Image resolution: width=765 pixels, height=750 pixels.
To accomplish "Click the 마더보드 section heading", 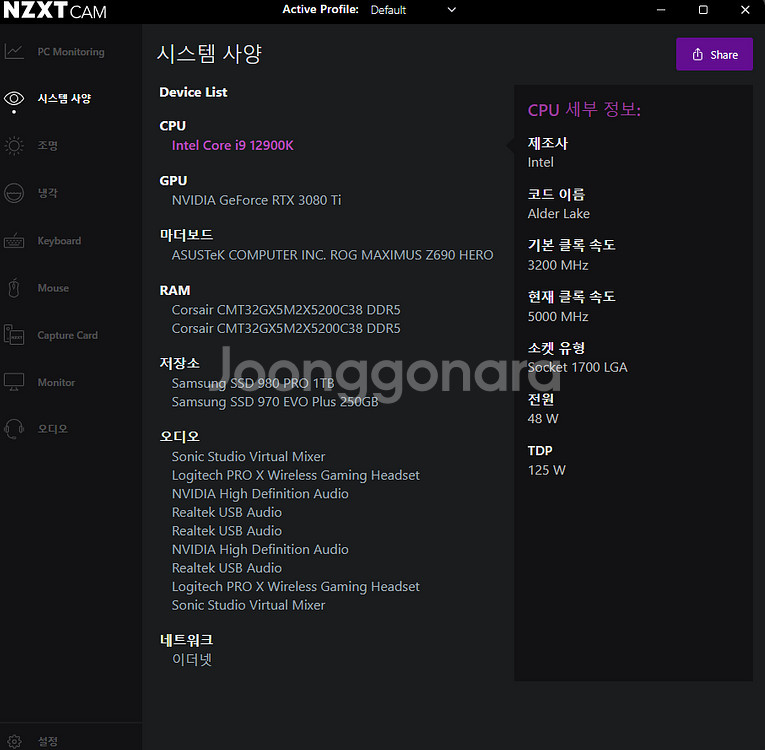I will click(186, 235).
